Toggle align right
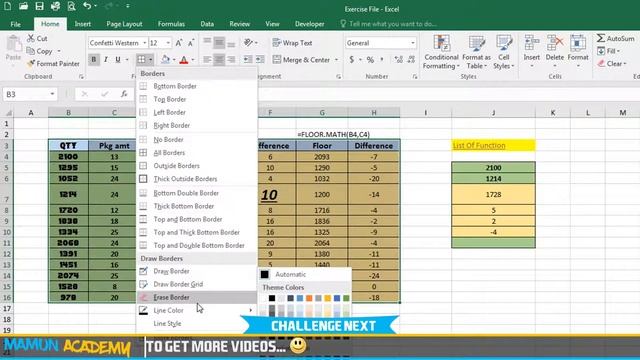 click(231, 60)
